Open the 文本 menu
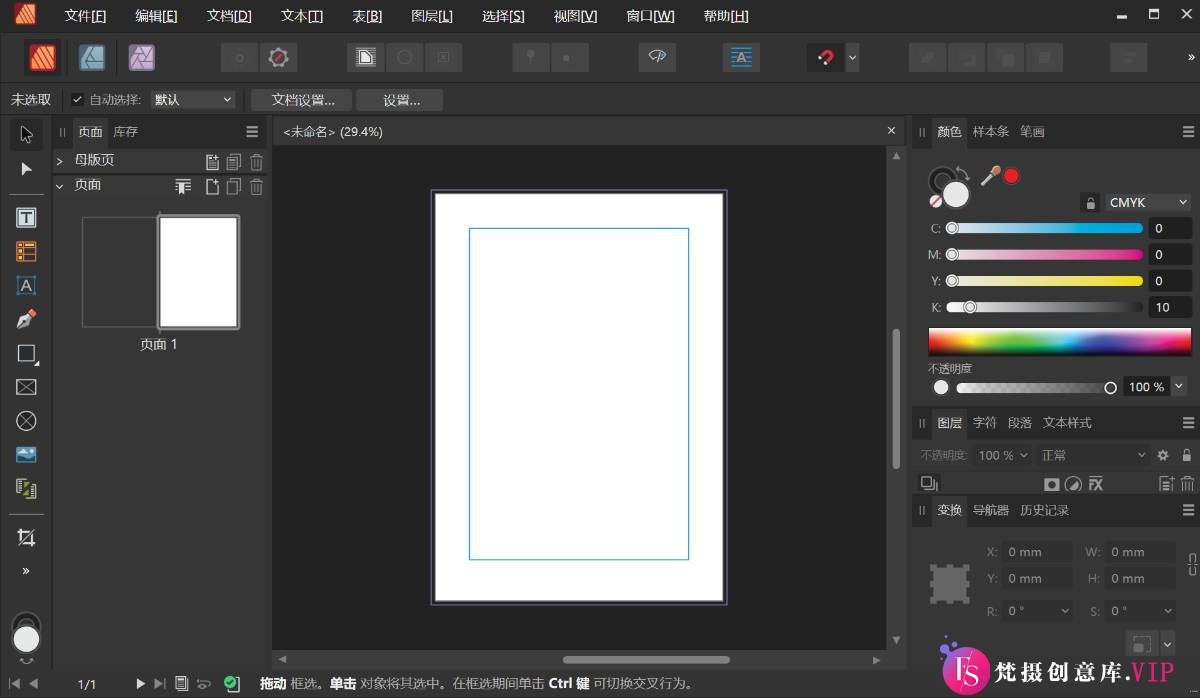1200x698 pixels. point(302,16)
